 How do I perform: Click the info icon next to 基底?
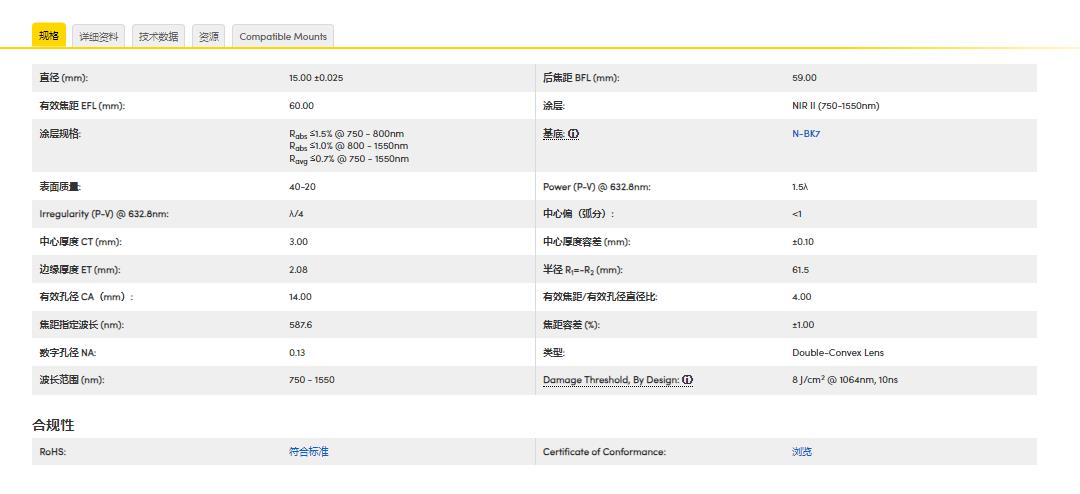(574, 134)
